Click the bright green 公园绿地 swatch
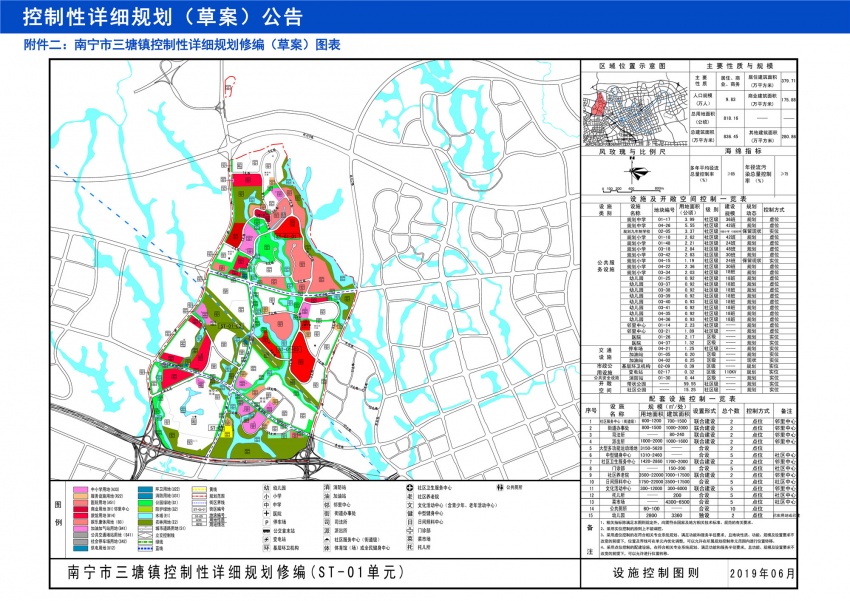Viewport: 850px width, 601px height. pyautogui.click(x=146, y=502)
